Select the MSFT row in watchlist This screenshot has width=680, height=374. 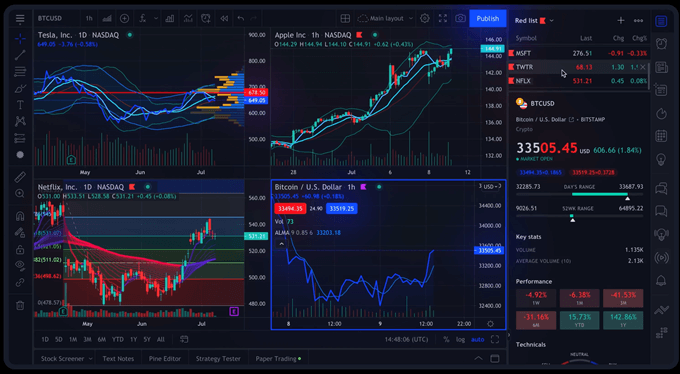pyautogui.click(x=579, y=53)
